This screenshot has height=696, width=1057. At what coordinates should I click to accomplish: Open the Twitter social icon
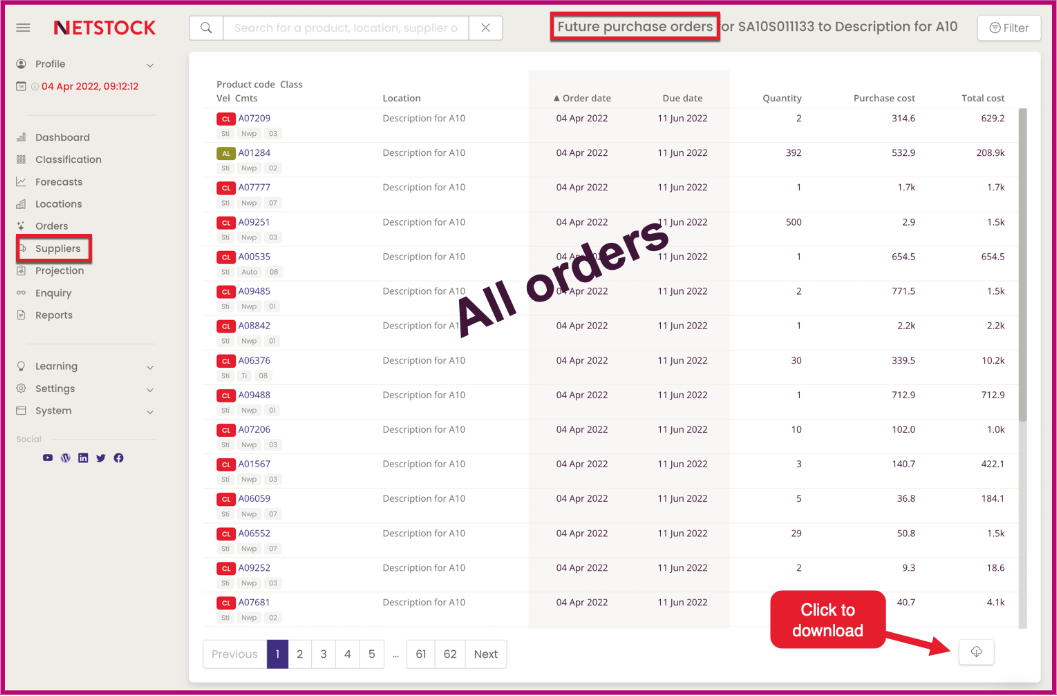[x=101, y=458]
